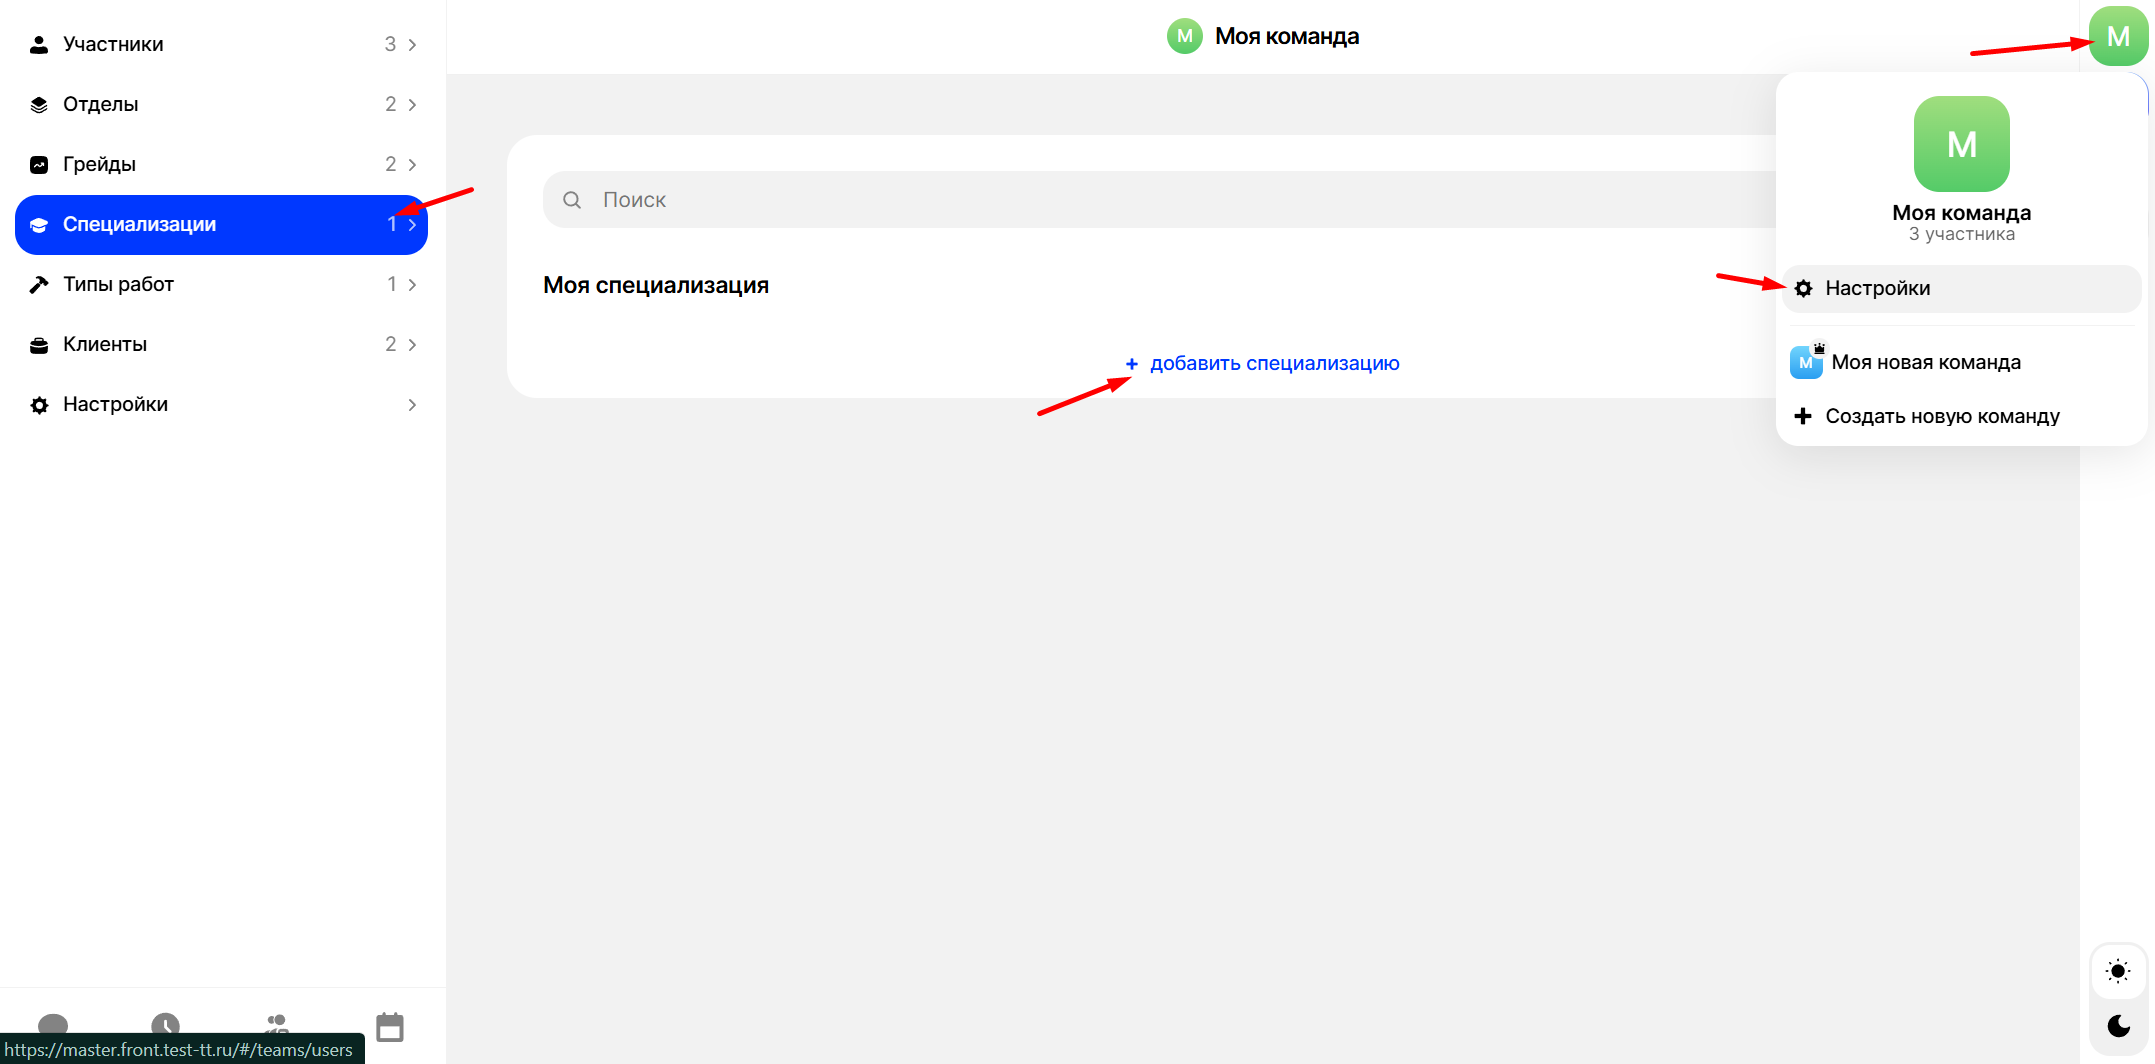This screenshot has height=1064, width=2155.
Task: Open the Типы работ sidebar item
Action: click(118, 285)
